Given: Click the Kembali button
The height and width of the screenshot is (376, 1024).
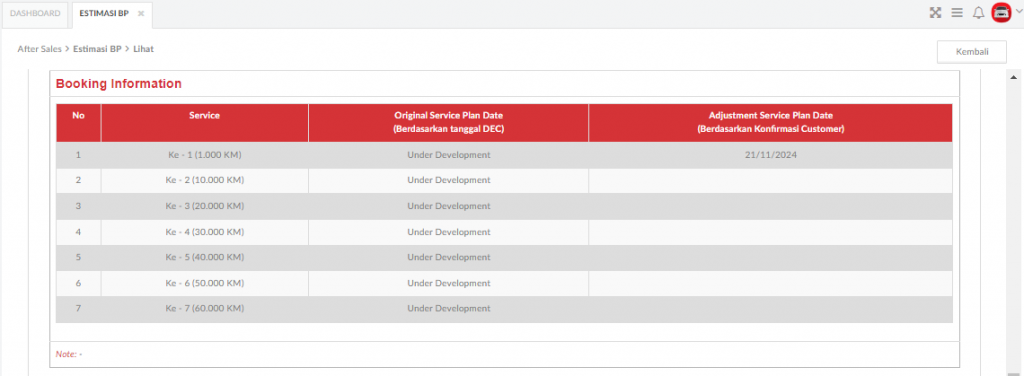Looking at the screenshot, I should (972, 52).
